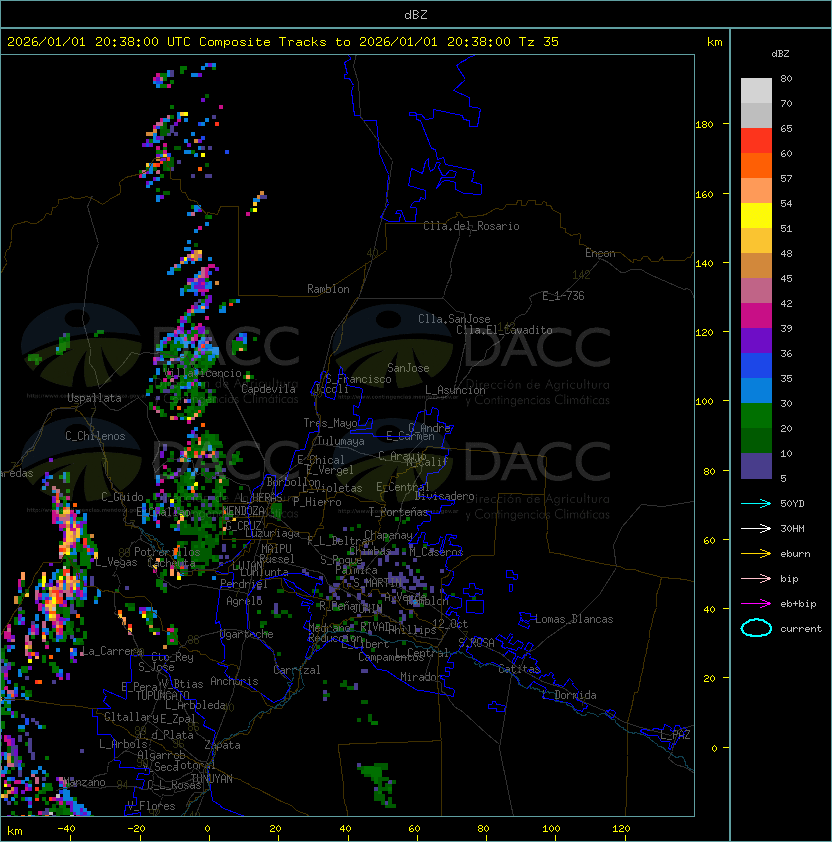
Task: Click the green echo cluster south of Mirador
Action: point(380,784)
